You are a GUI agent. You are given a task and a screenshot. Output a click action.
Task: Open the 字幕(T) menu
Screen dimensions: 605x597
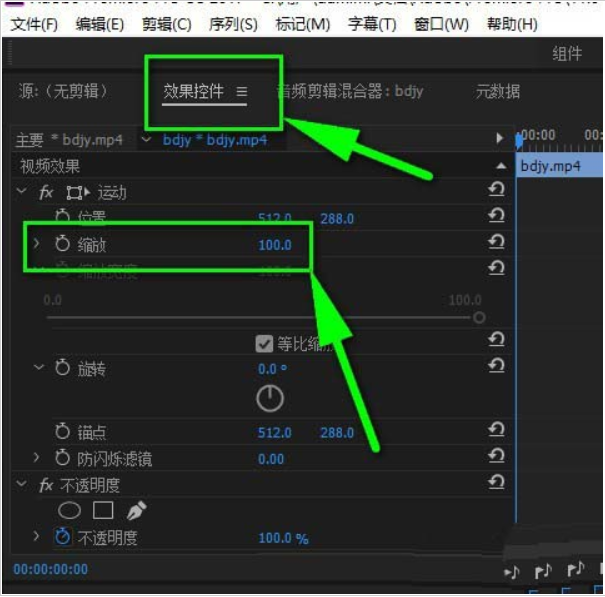pos(372,25)
